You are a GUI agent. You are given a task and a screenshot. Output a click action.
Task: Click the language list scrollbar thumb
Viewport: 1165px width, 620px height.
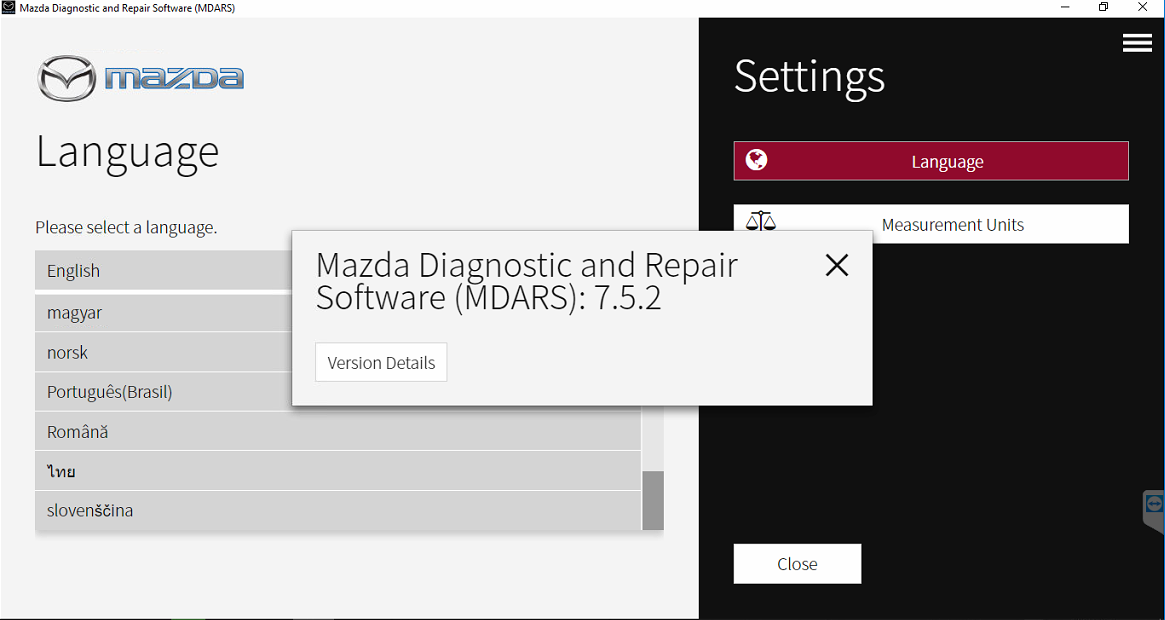tap(652, 500)
